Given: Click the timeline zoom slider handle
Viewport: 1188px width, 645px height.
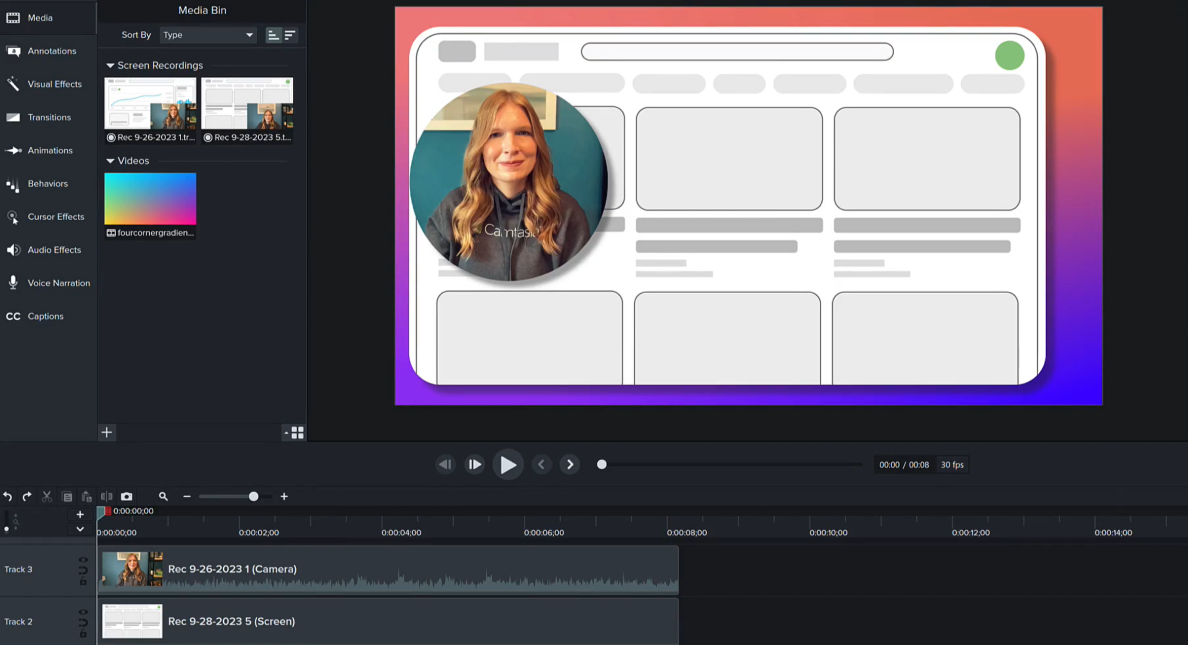Looking at the screenshot, I should click(254, 496).
